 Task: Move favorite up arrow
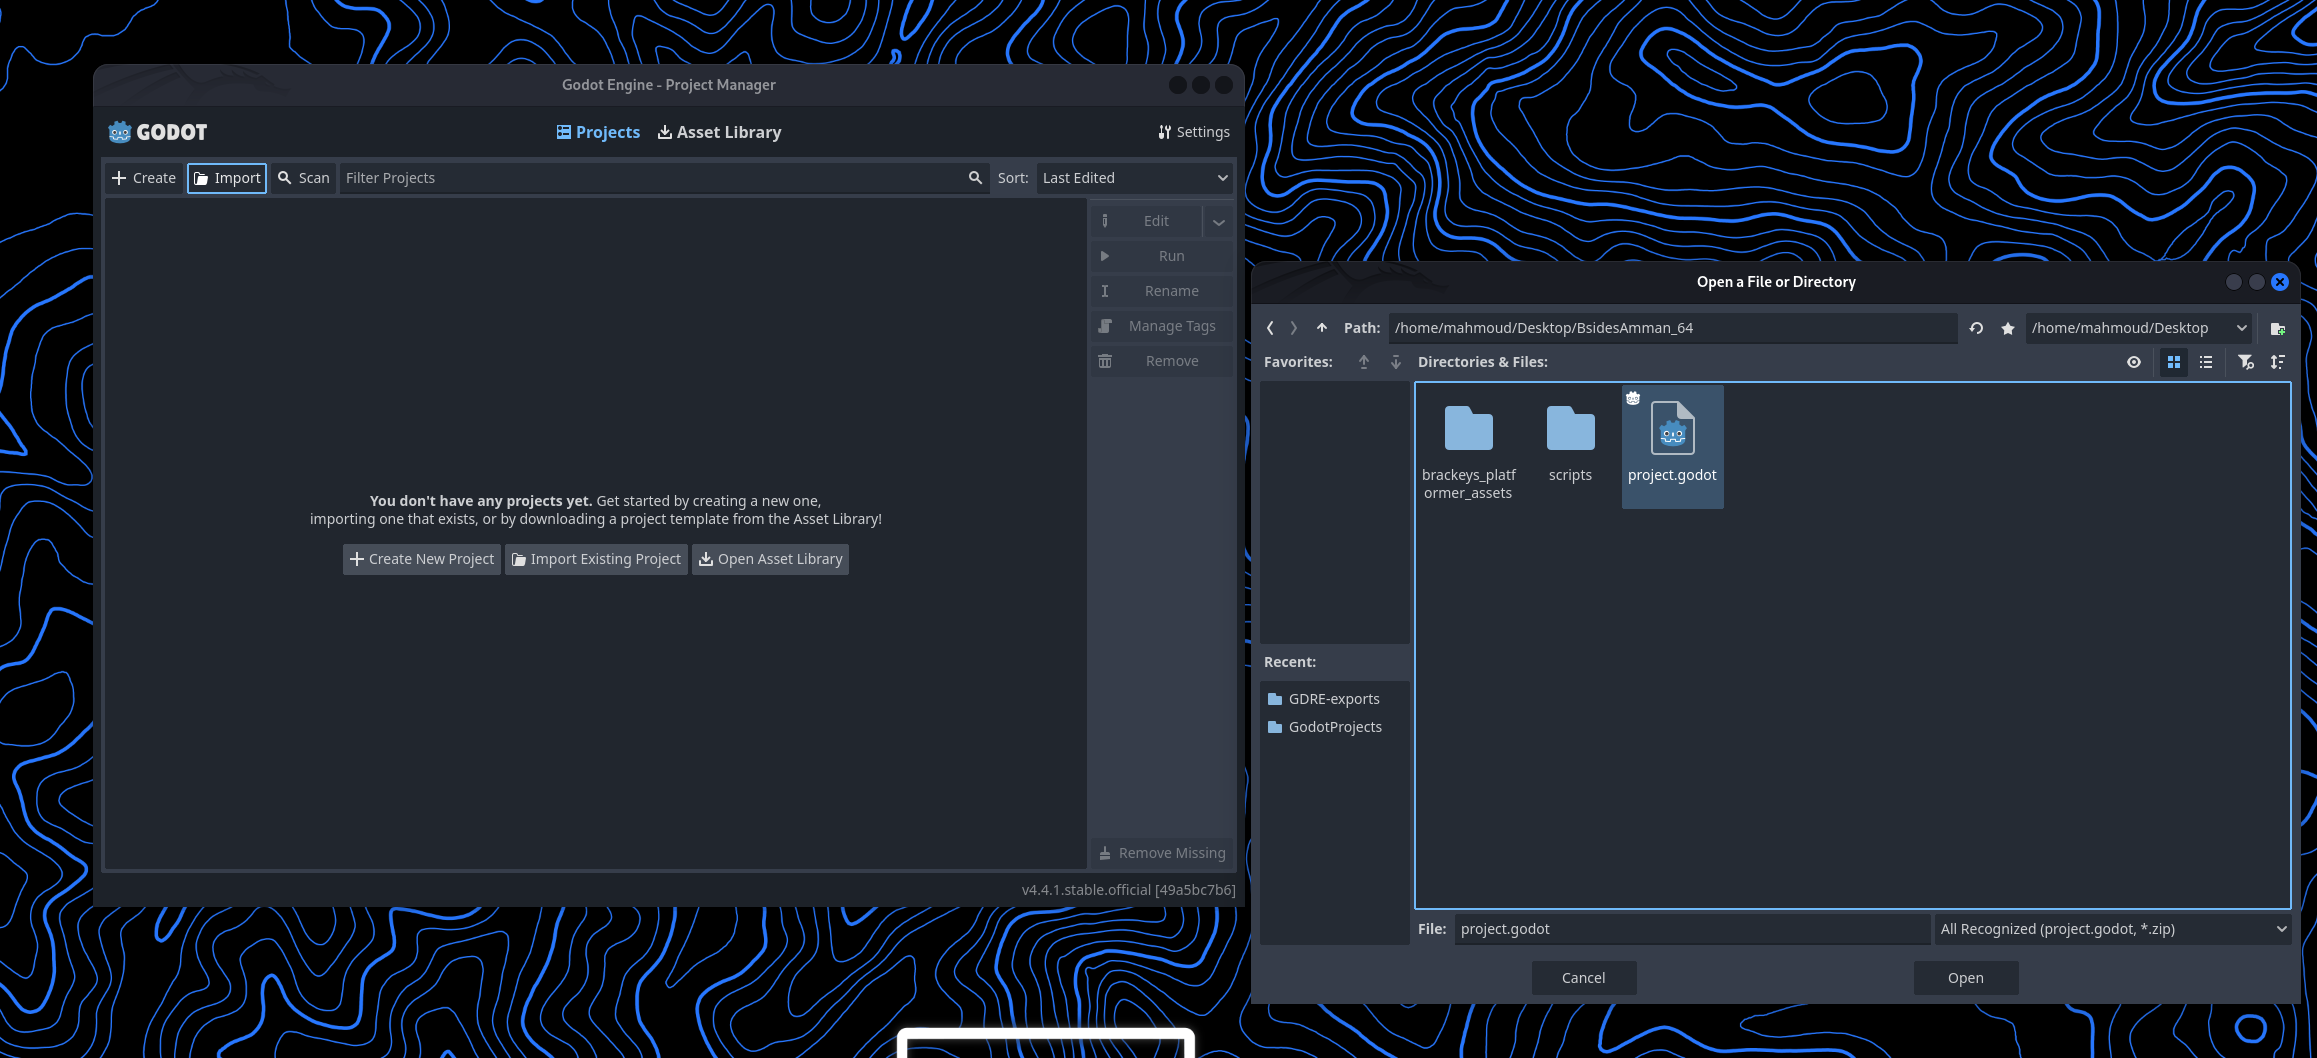pyautogui.click(x=1364, y=362)
